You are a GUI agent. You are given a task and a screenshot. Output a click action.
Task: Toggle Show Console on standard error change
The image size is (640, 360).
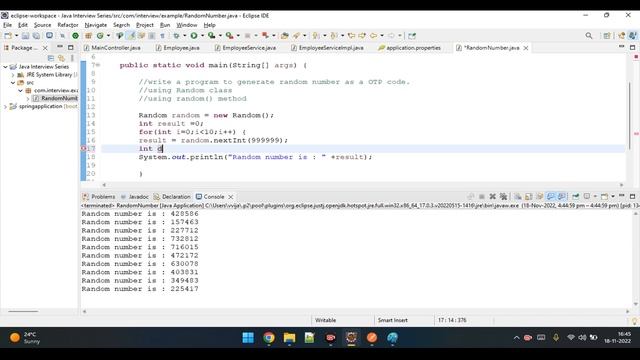[562, 196]
